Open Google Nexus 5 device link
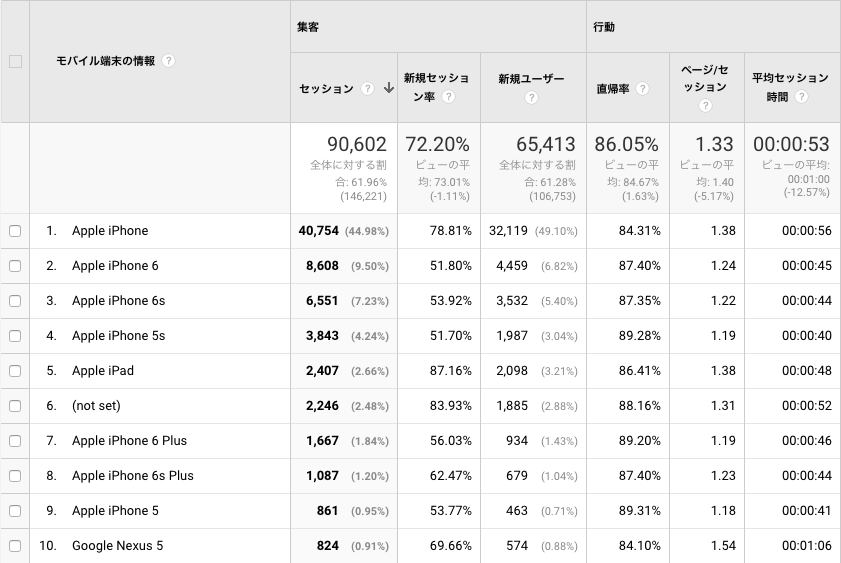 [117, 545]
